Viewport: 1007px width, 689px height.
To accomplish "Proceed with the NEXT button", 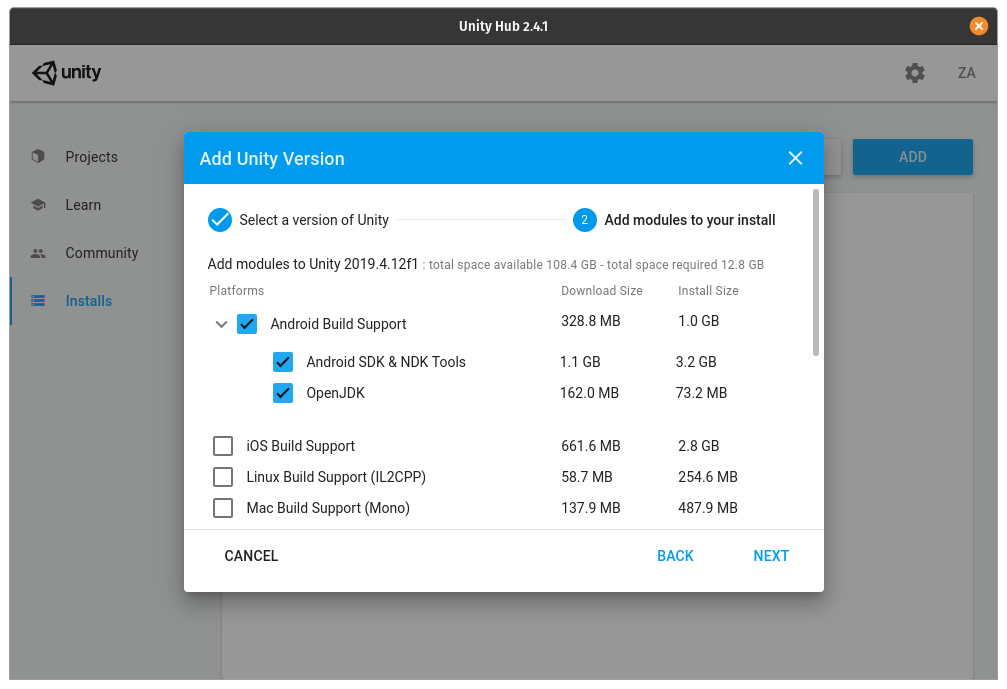I will pos(771,555).
